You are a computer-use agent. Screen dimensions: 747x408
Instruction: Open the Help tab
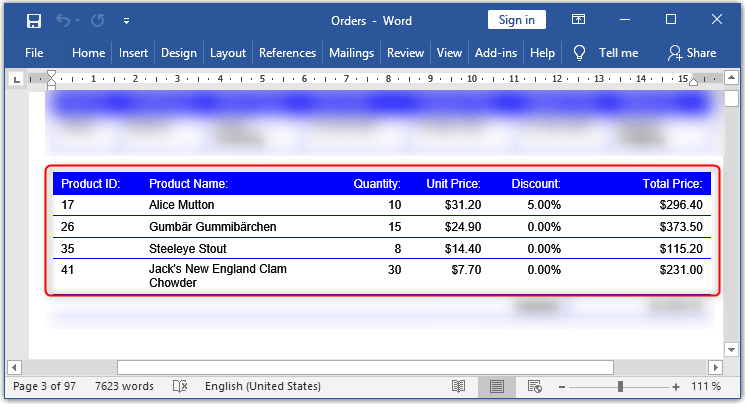[x=543, y=53]
